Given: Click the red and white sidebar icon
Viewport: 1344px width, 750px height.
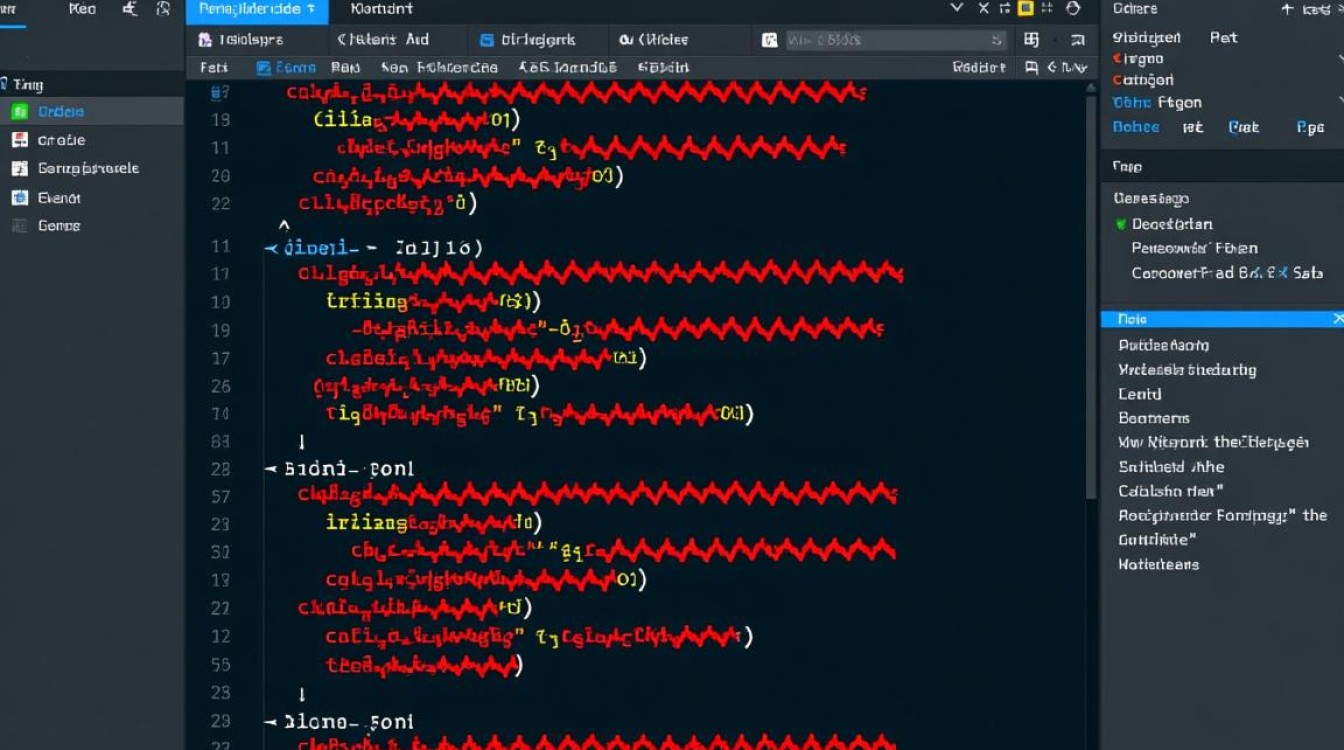Looking at the screenshot, I should pyautogui.click(x=19, y=140).
